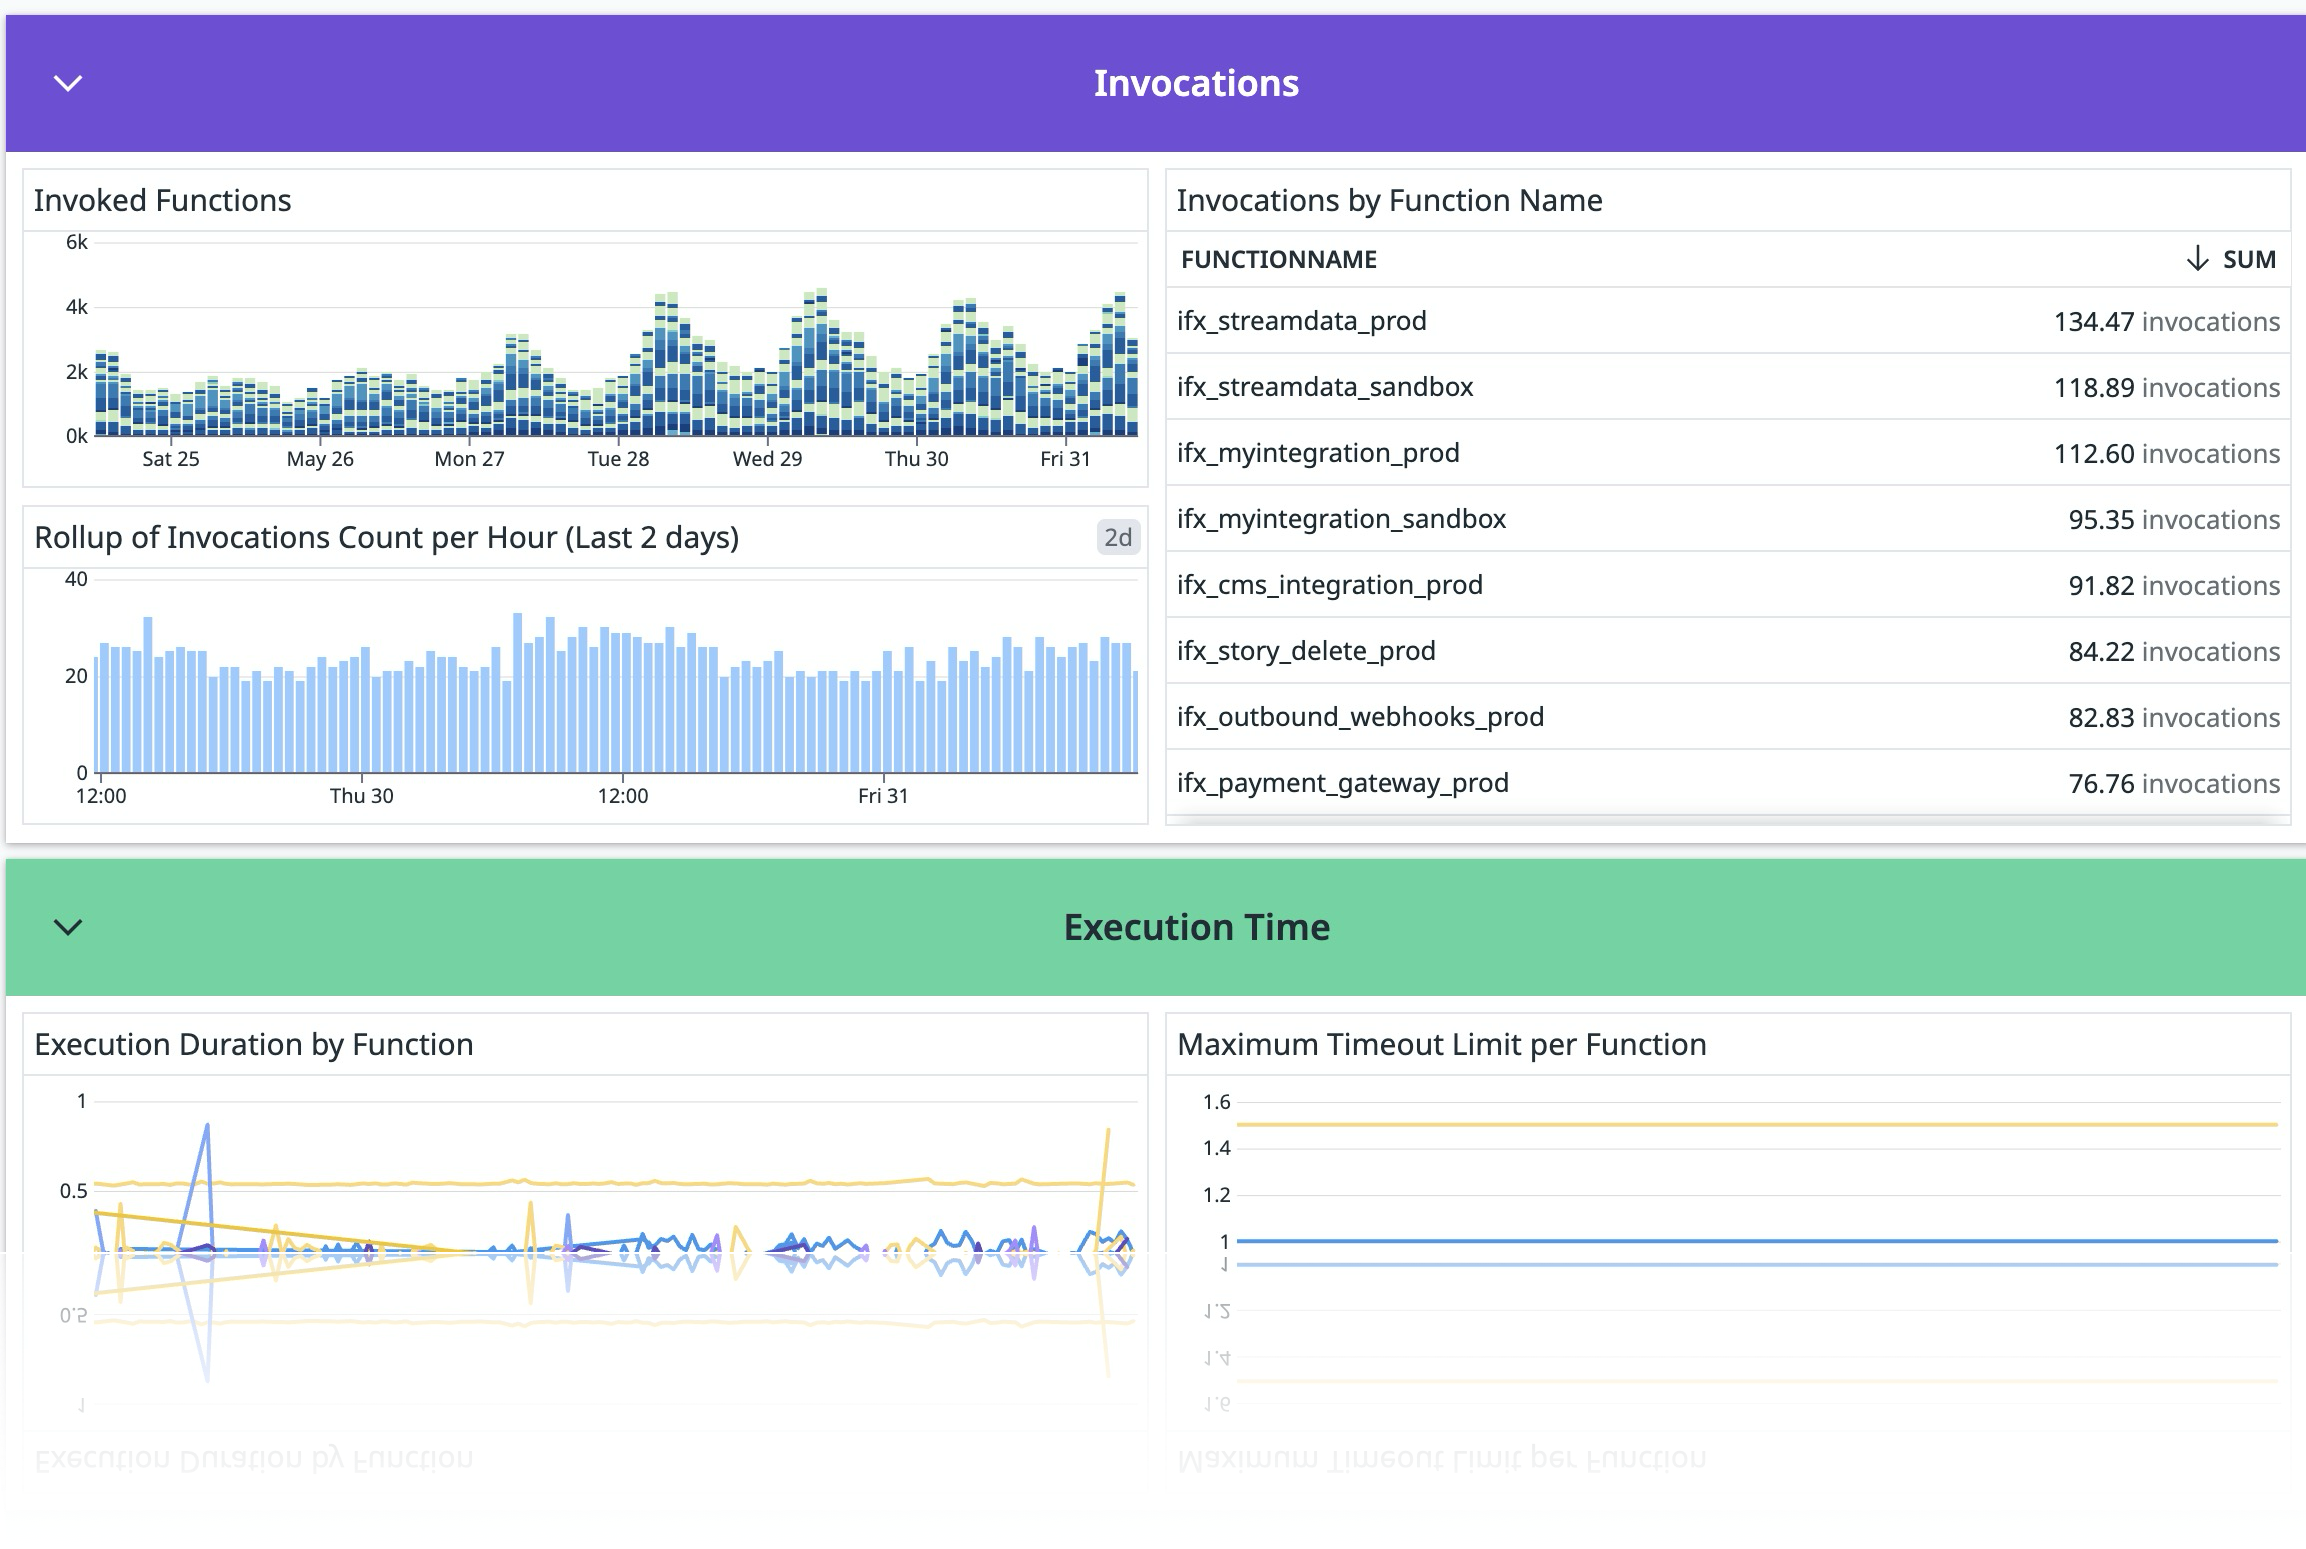Click the 134.47 invocations value
Screen dimensions: 2306x1549
(2167, 322)
